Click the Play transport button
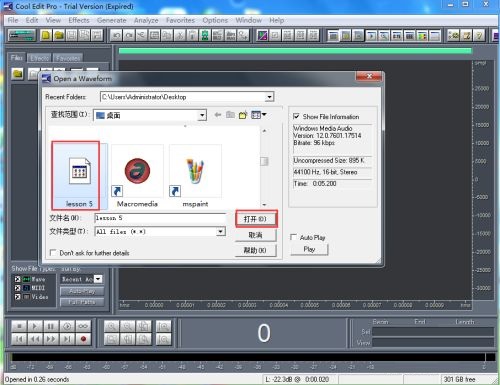Screen dimensions: 500x385 coord(35,326)
